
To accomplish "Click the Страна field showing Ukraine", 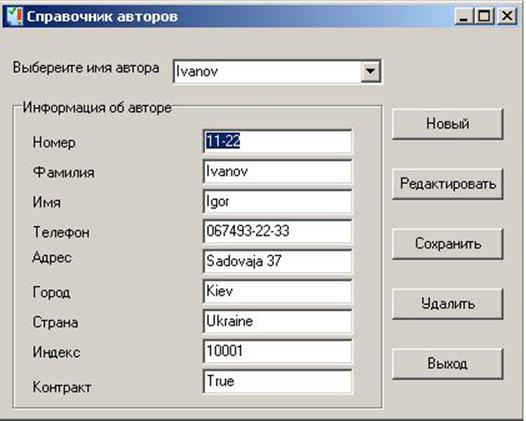I will [277, 321].
